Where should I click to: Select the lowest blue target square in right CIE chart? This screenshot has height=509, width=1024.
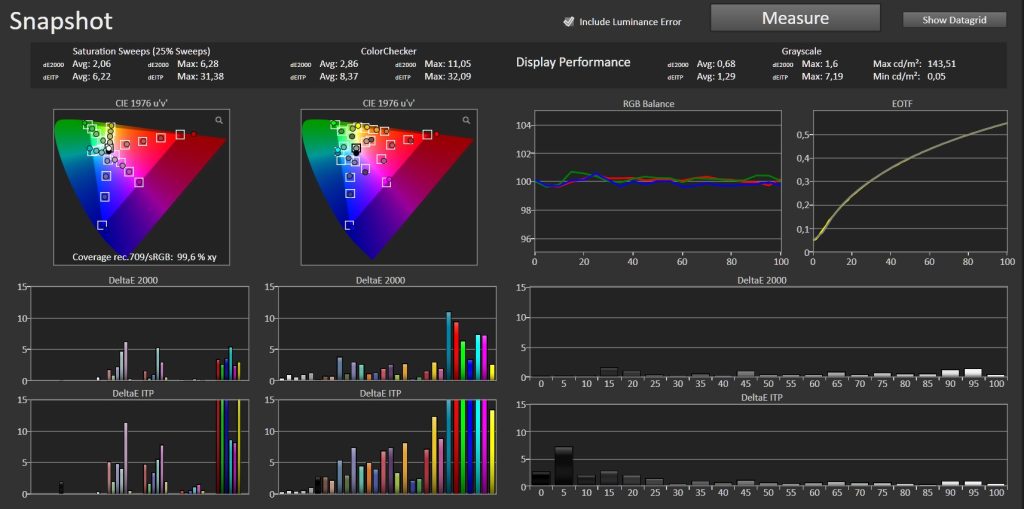(x=350, y=224)
